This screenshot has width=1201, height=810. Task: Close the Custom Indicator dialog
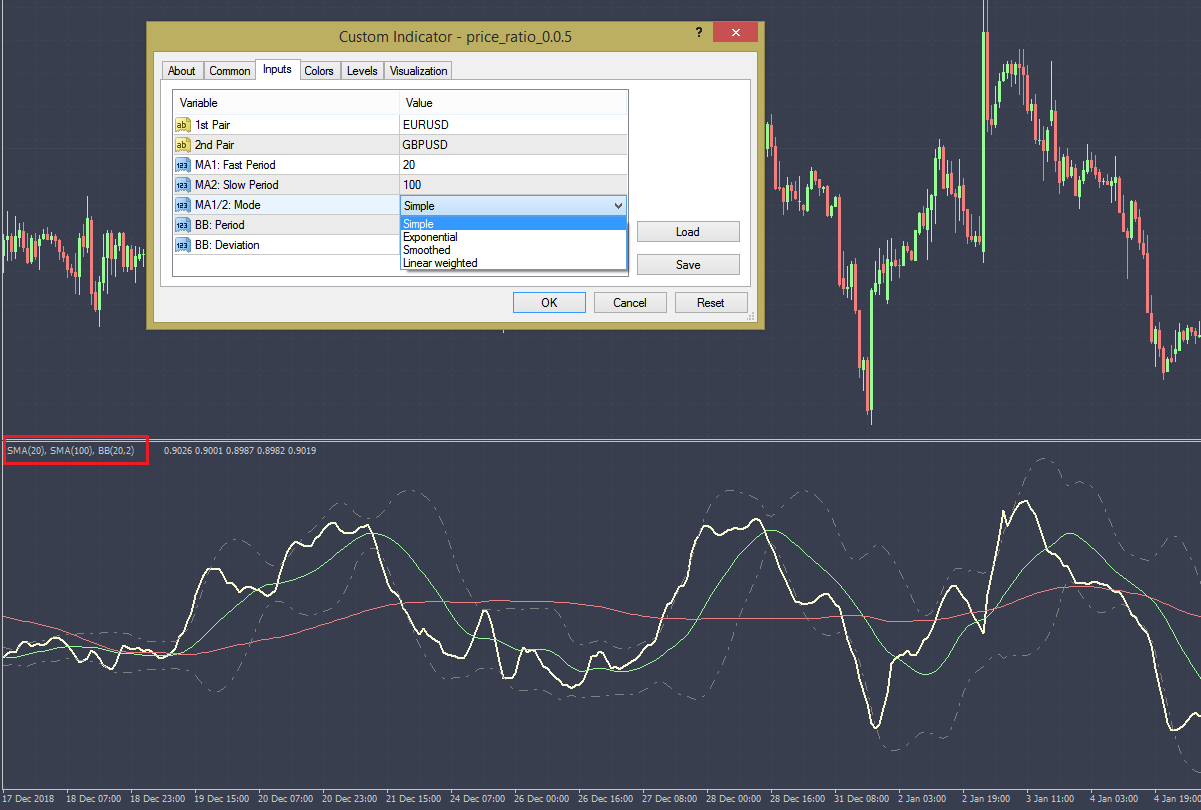point(737,33)
